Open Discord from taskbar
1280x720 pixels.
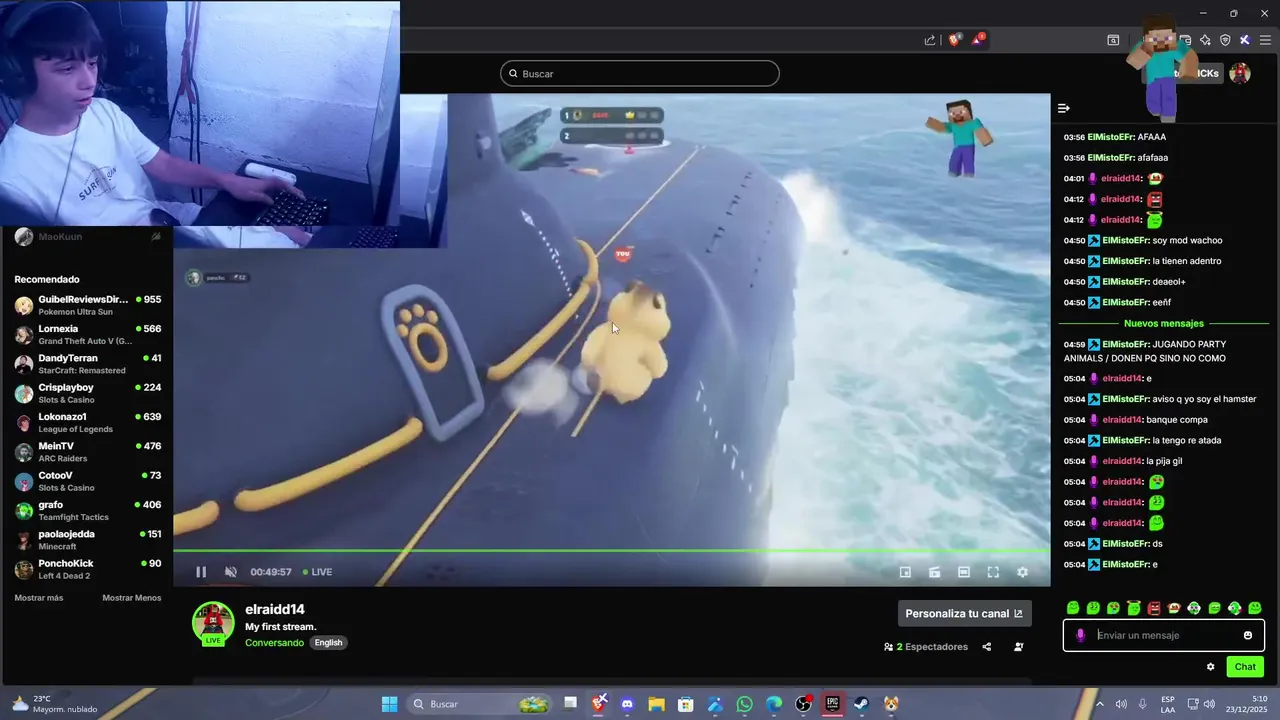[627, 704]
